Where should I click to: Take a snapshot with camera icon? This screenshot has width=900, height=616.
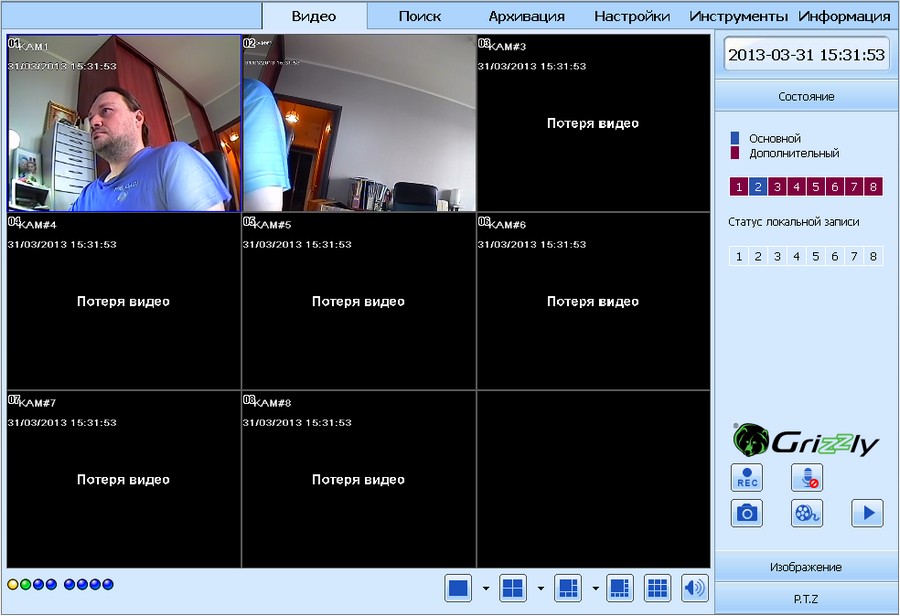747,513
